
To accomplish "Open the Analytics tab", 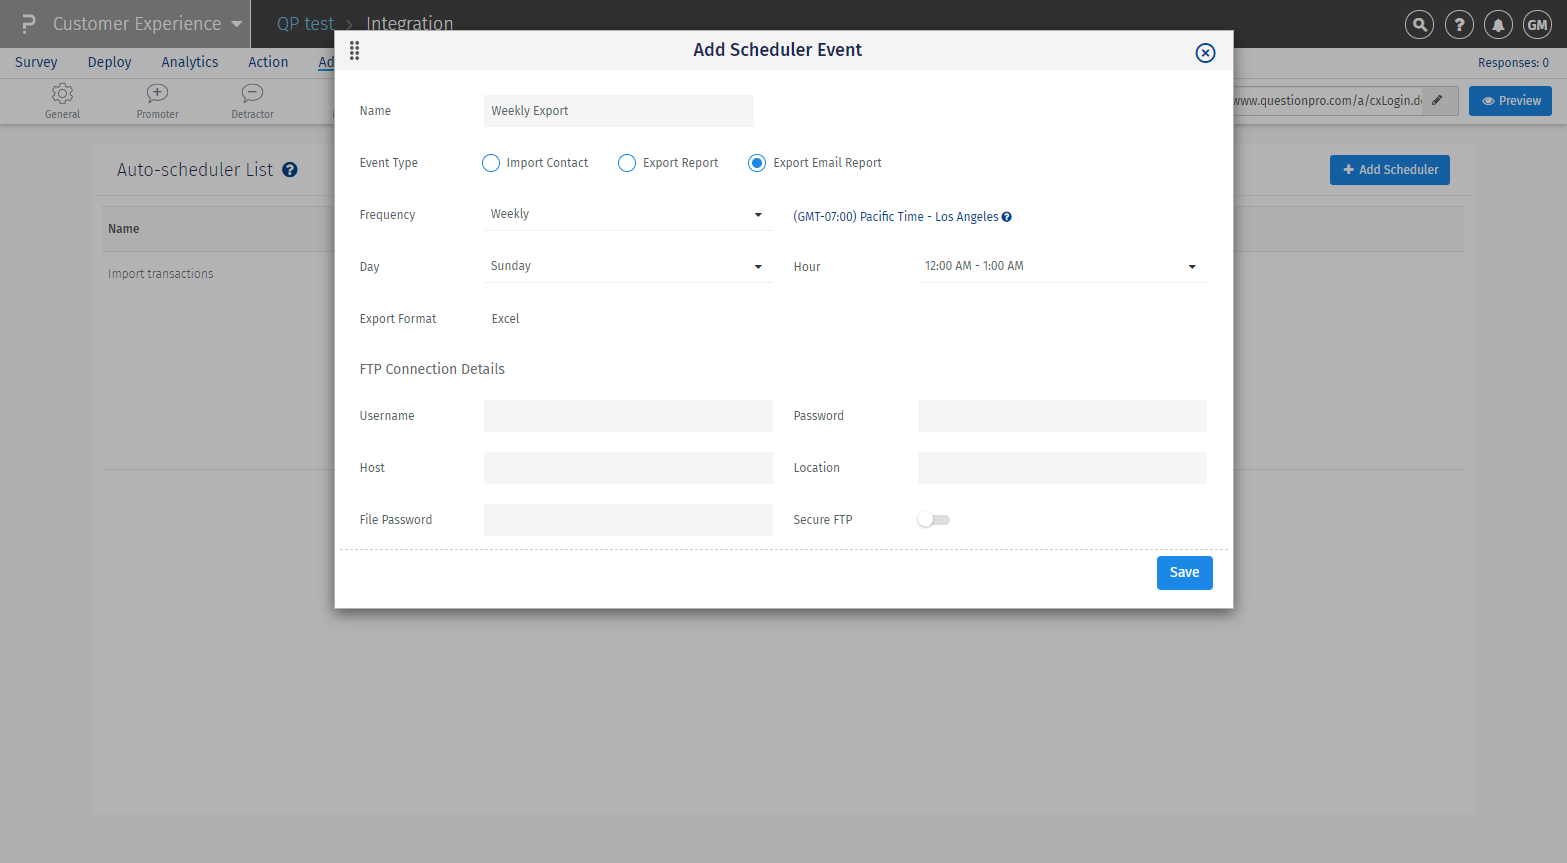I will click(190, 62).
